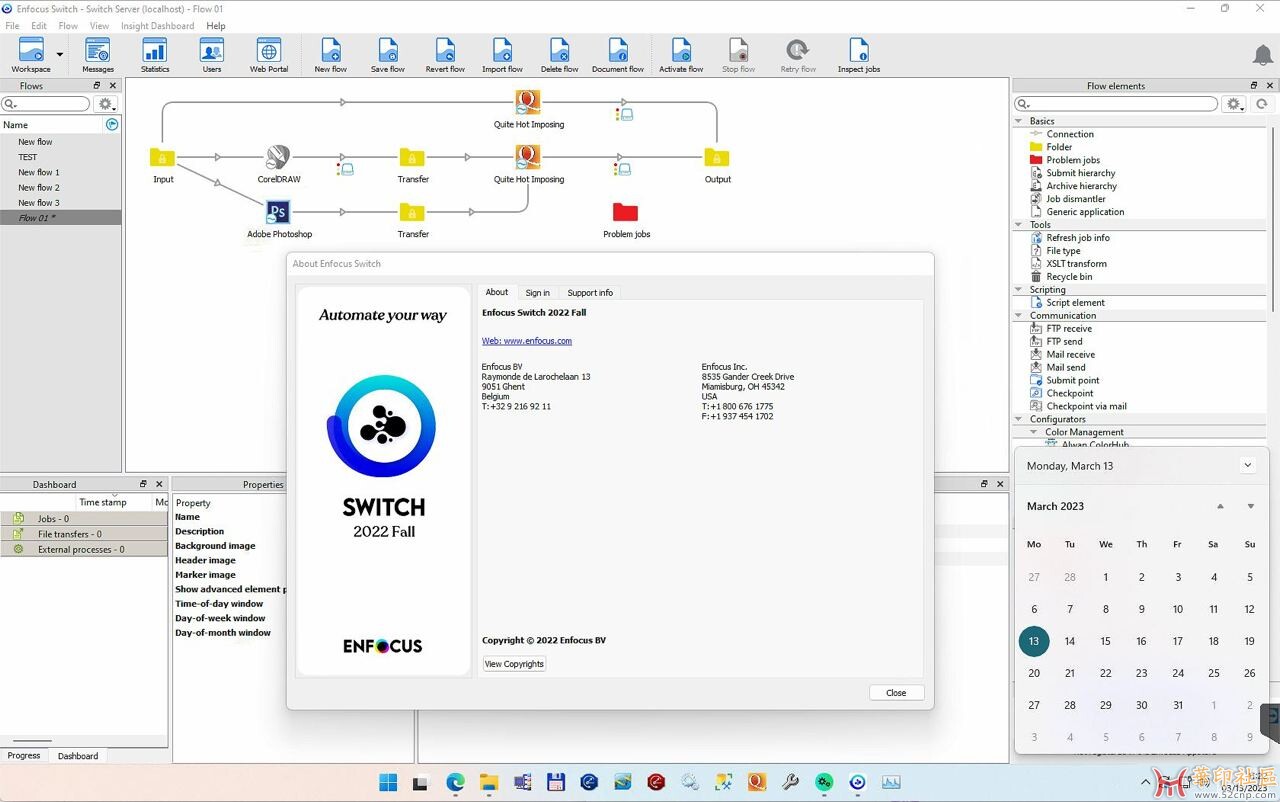Select FTP receive element
Viewport: 1280px width, 802px height.
[x=1068, y=329]
